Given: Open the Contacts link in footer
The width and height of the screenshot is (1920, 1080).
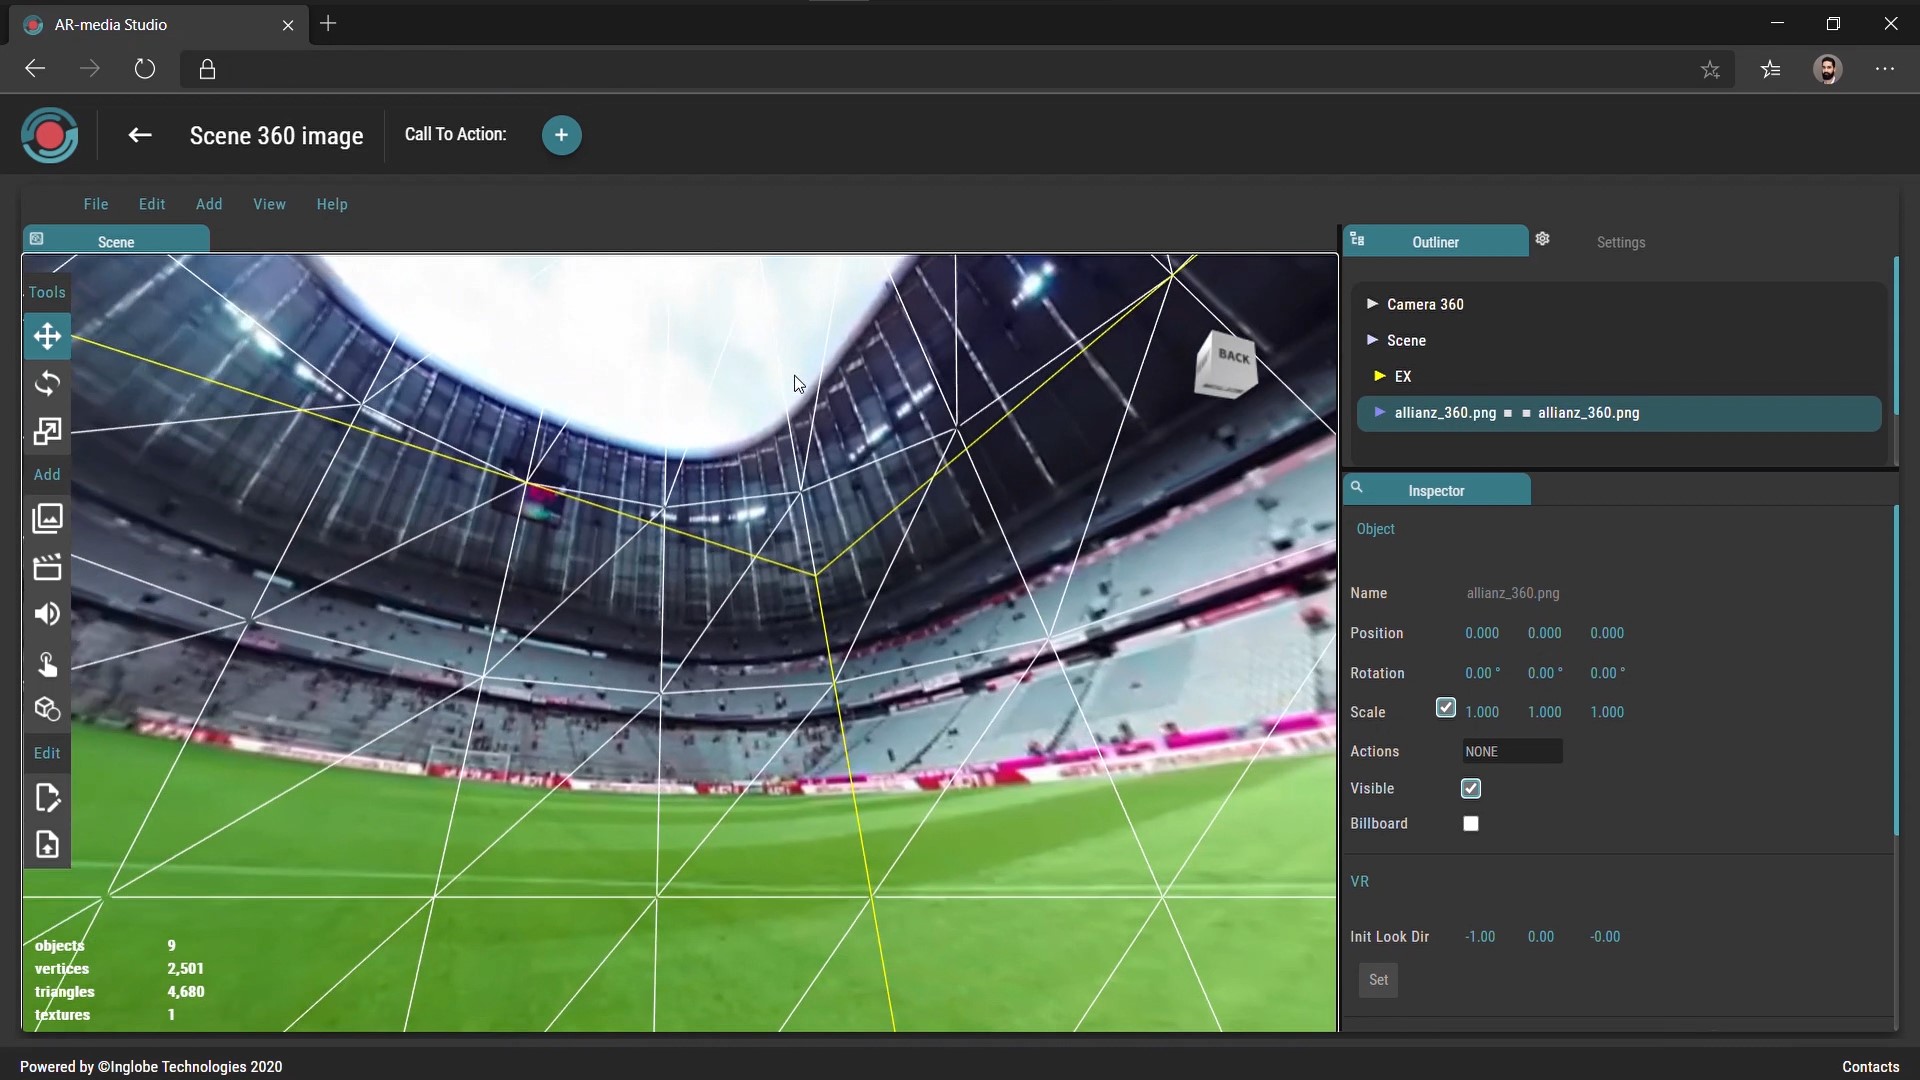Looking at the screenshot, I should [x=1869, y=1067].
